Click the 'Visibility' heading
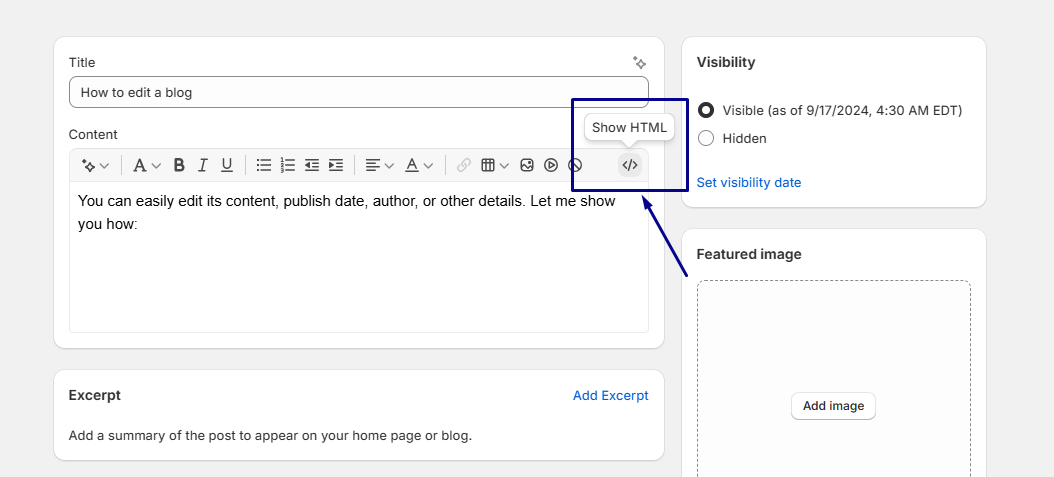This screenshot has width=1054, height=477. (x=726, y=62)
